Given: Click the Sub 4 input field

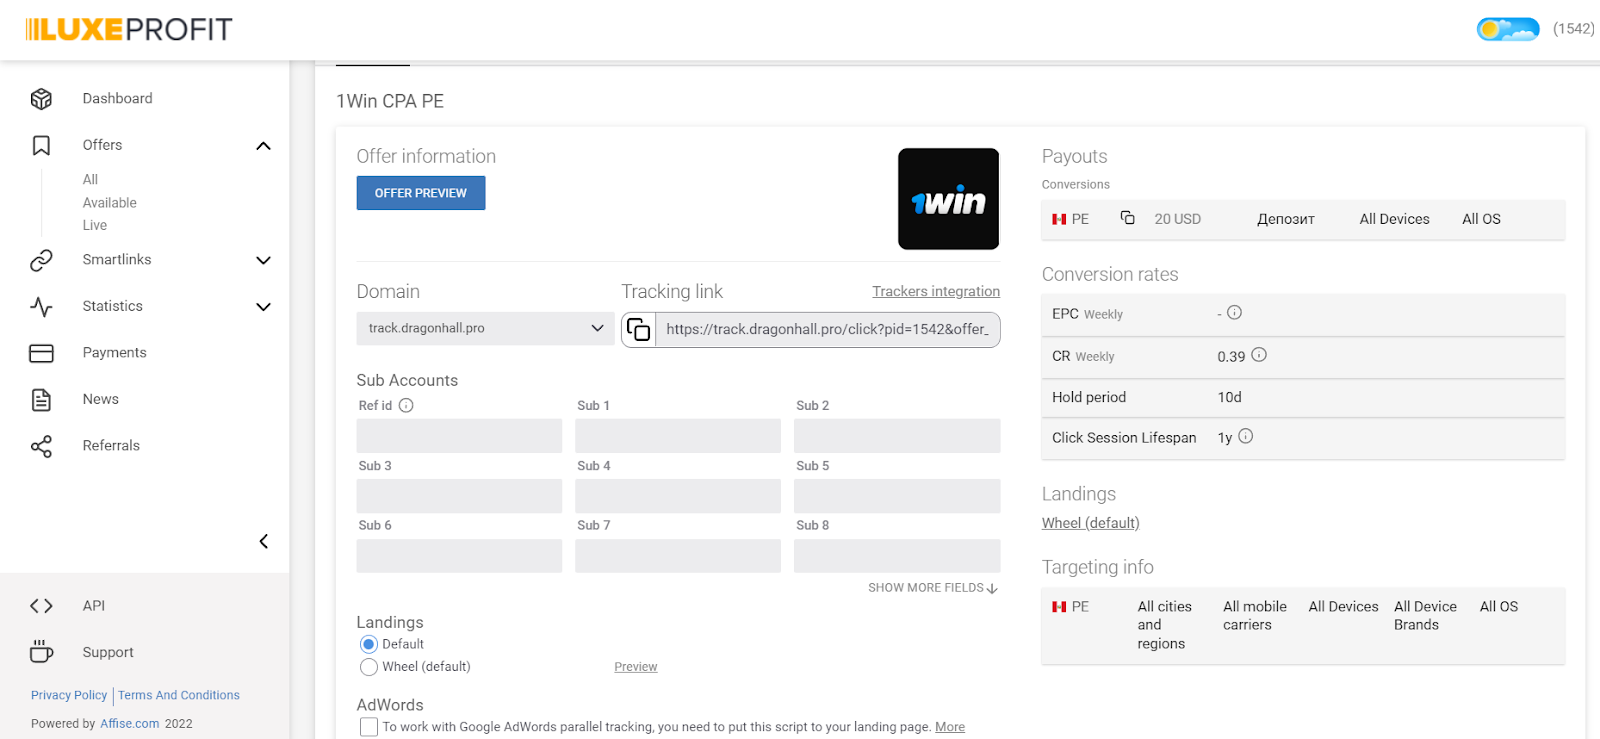Looking at the screenshot, I should pos(678,496).
